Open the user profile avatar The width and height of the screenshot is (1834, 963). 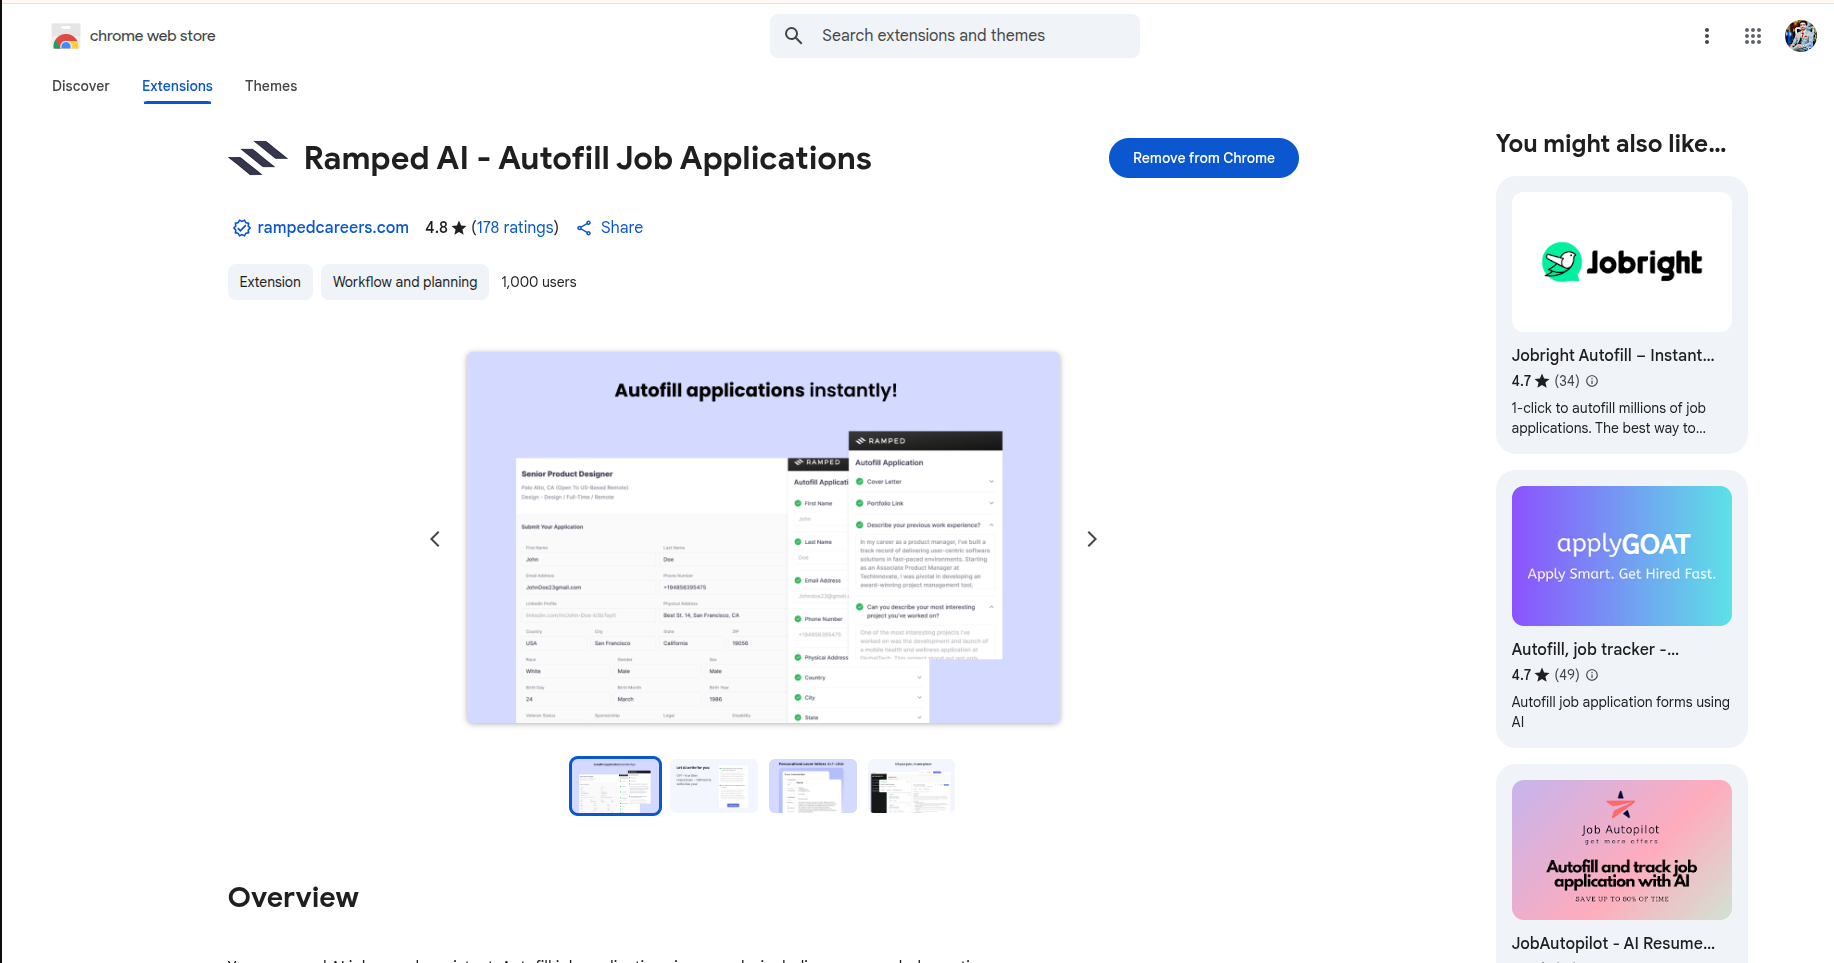(x=1800, y=36)
